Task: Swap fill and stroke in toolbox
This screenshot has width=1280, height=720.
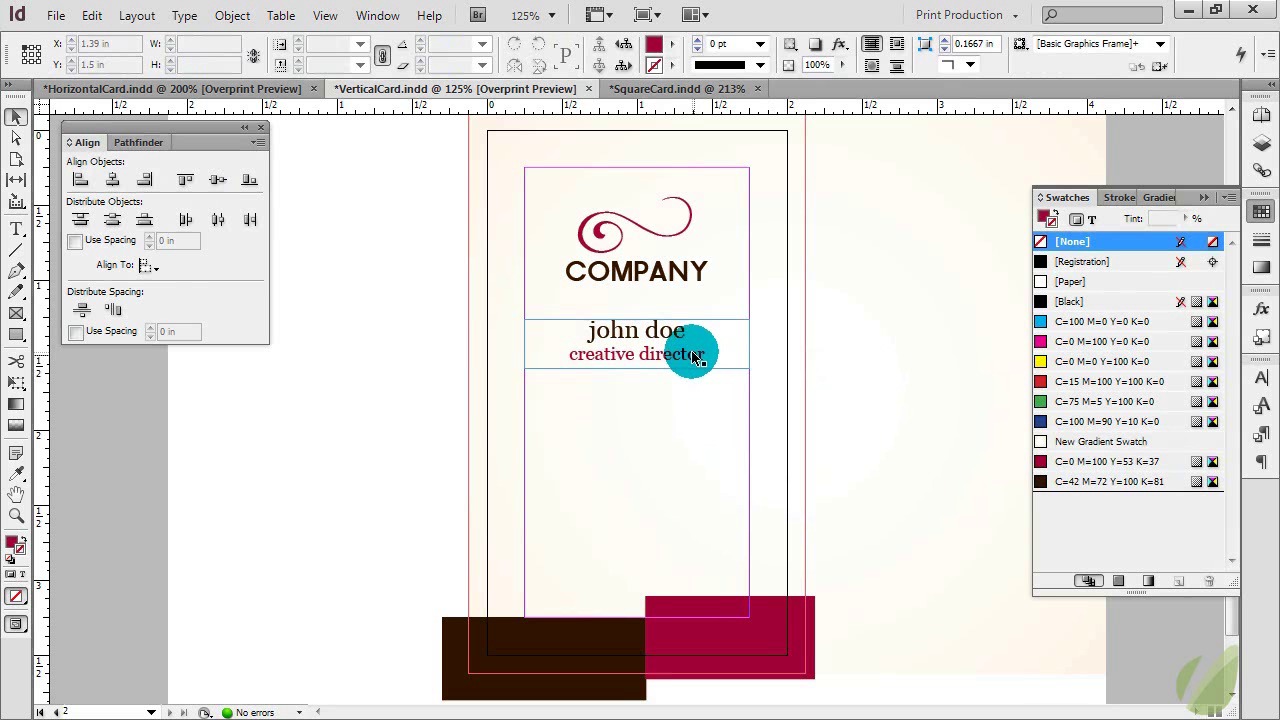Action: point(22,538)
